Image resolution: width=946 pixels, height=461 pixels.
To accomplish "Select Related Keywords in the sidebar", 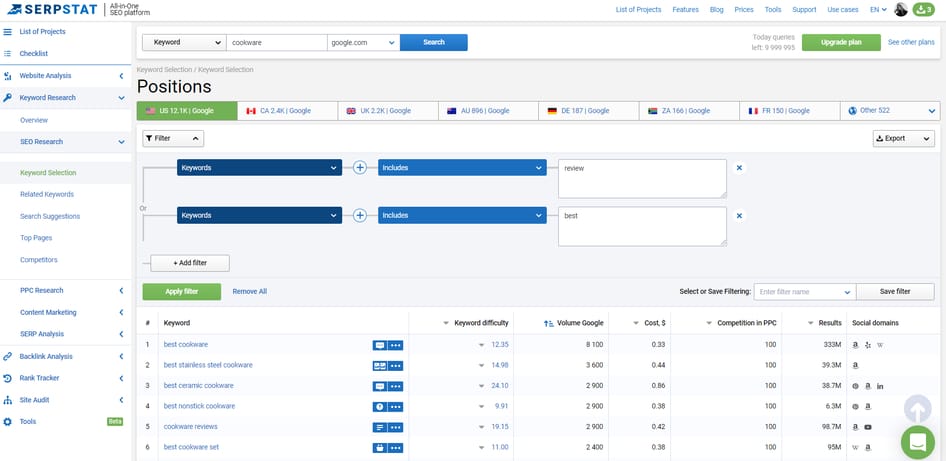I will [47, 194].
